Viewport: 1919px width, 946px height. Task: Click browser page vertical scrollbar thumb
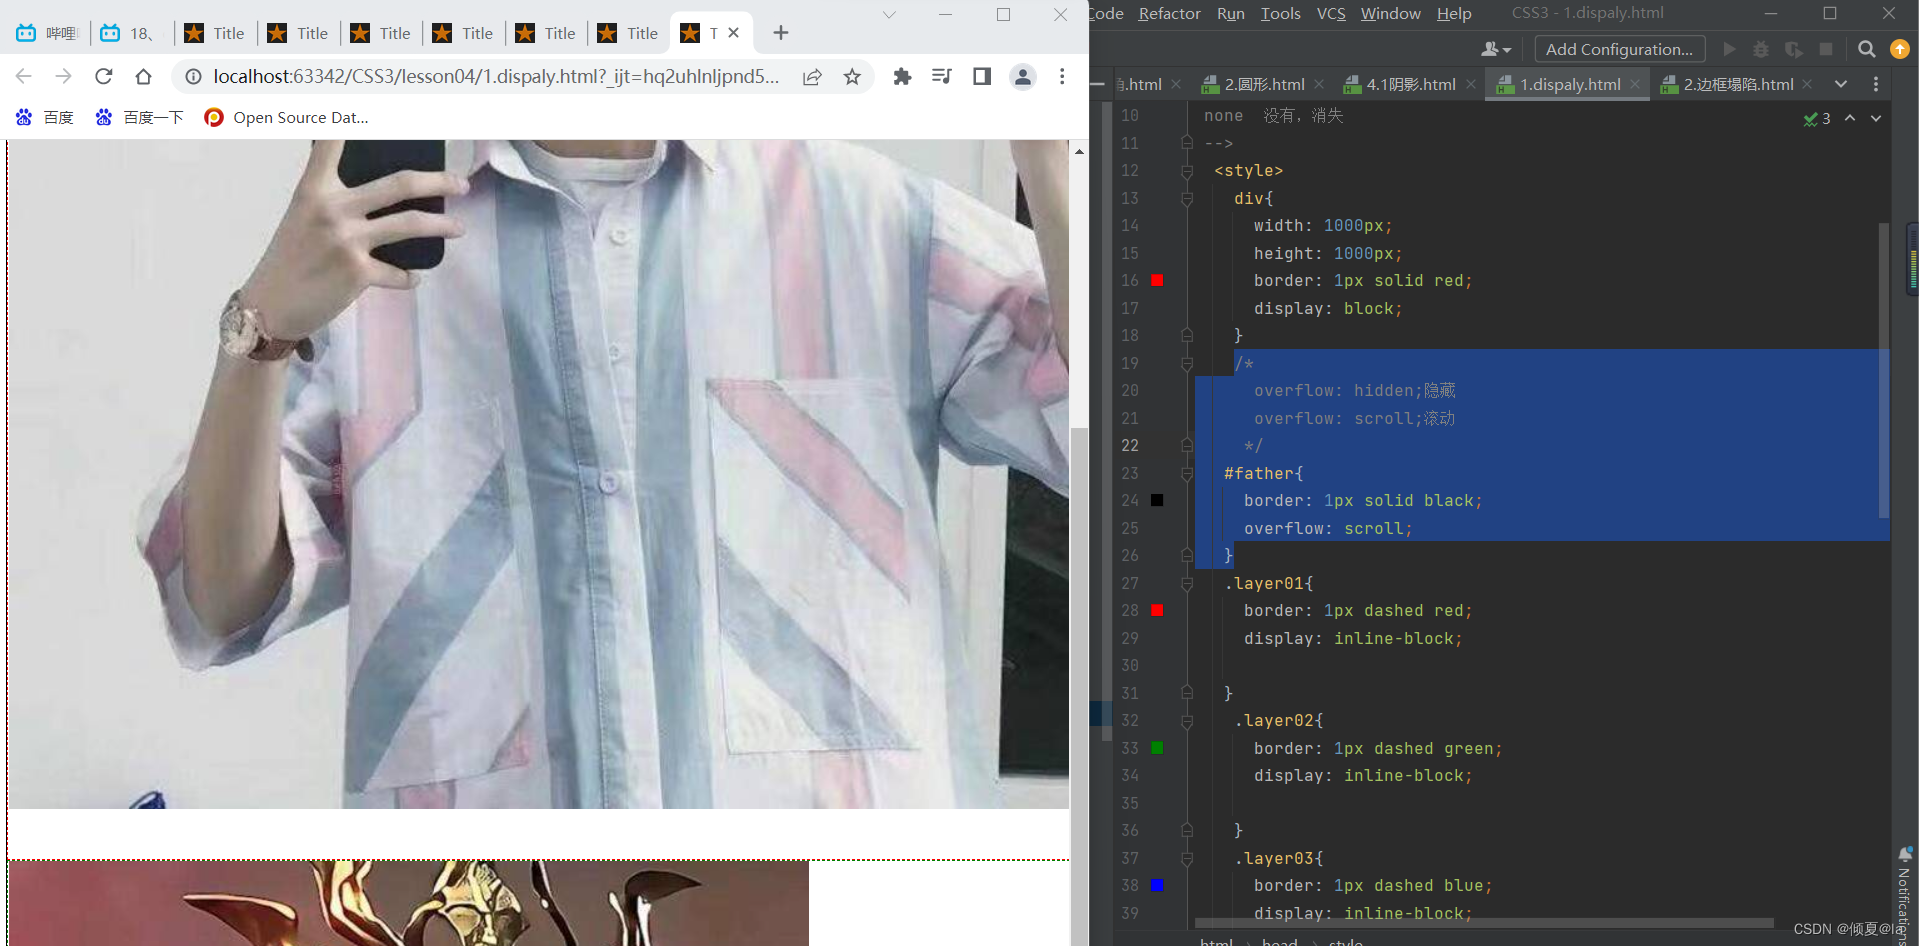tap(1079, 685)
